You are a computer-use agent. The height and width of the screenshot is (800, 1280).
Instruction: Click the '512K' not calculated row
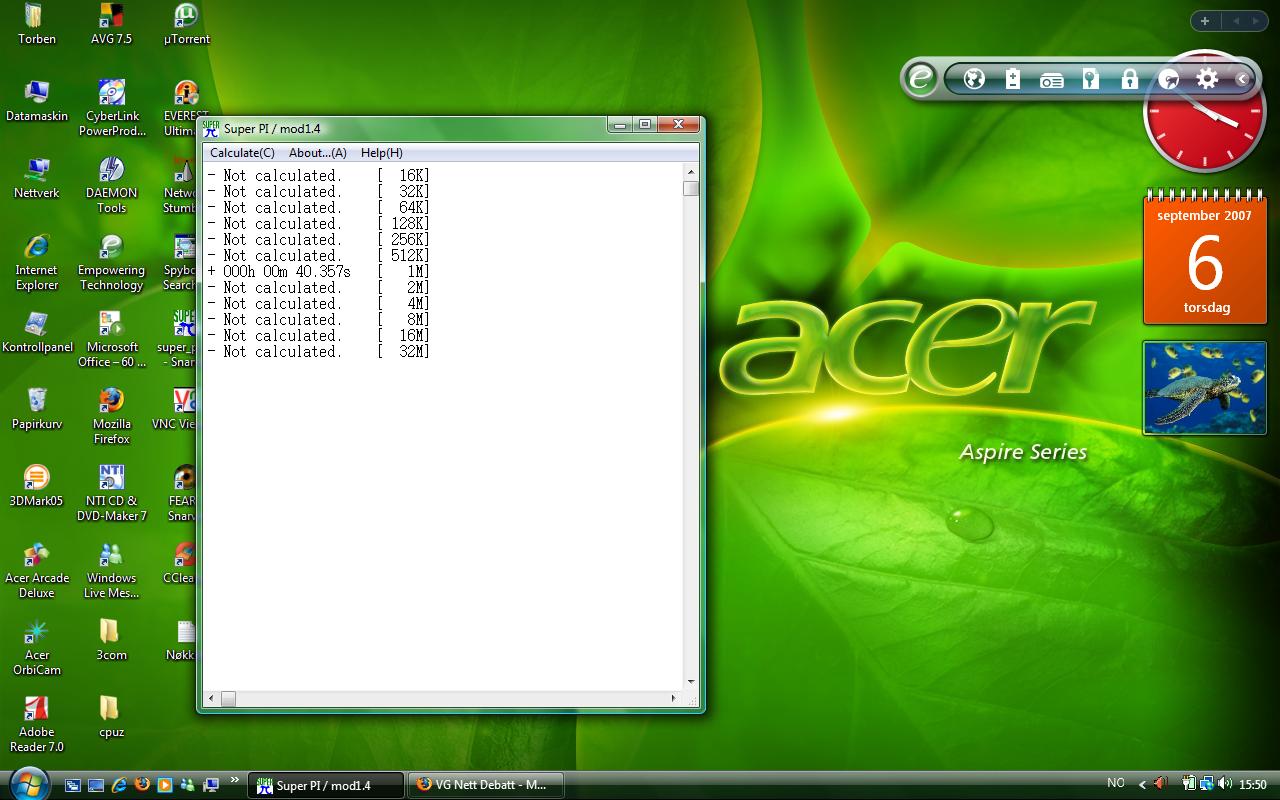tap(319, 256)
